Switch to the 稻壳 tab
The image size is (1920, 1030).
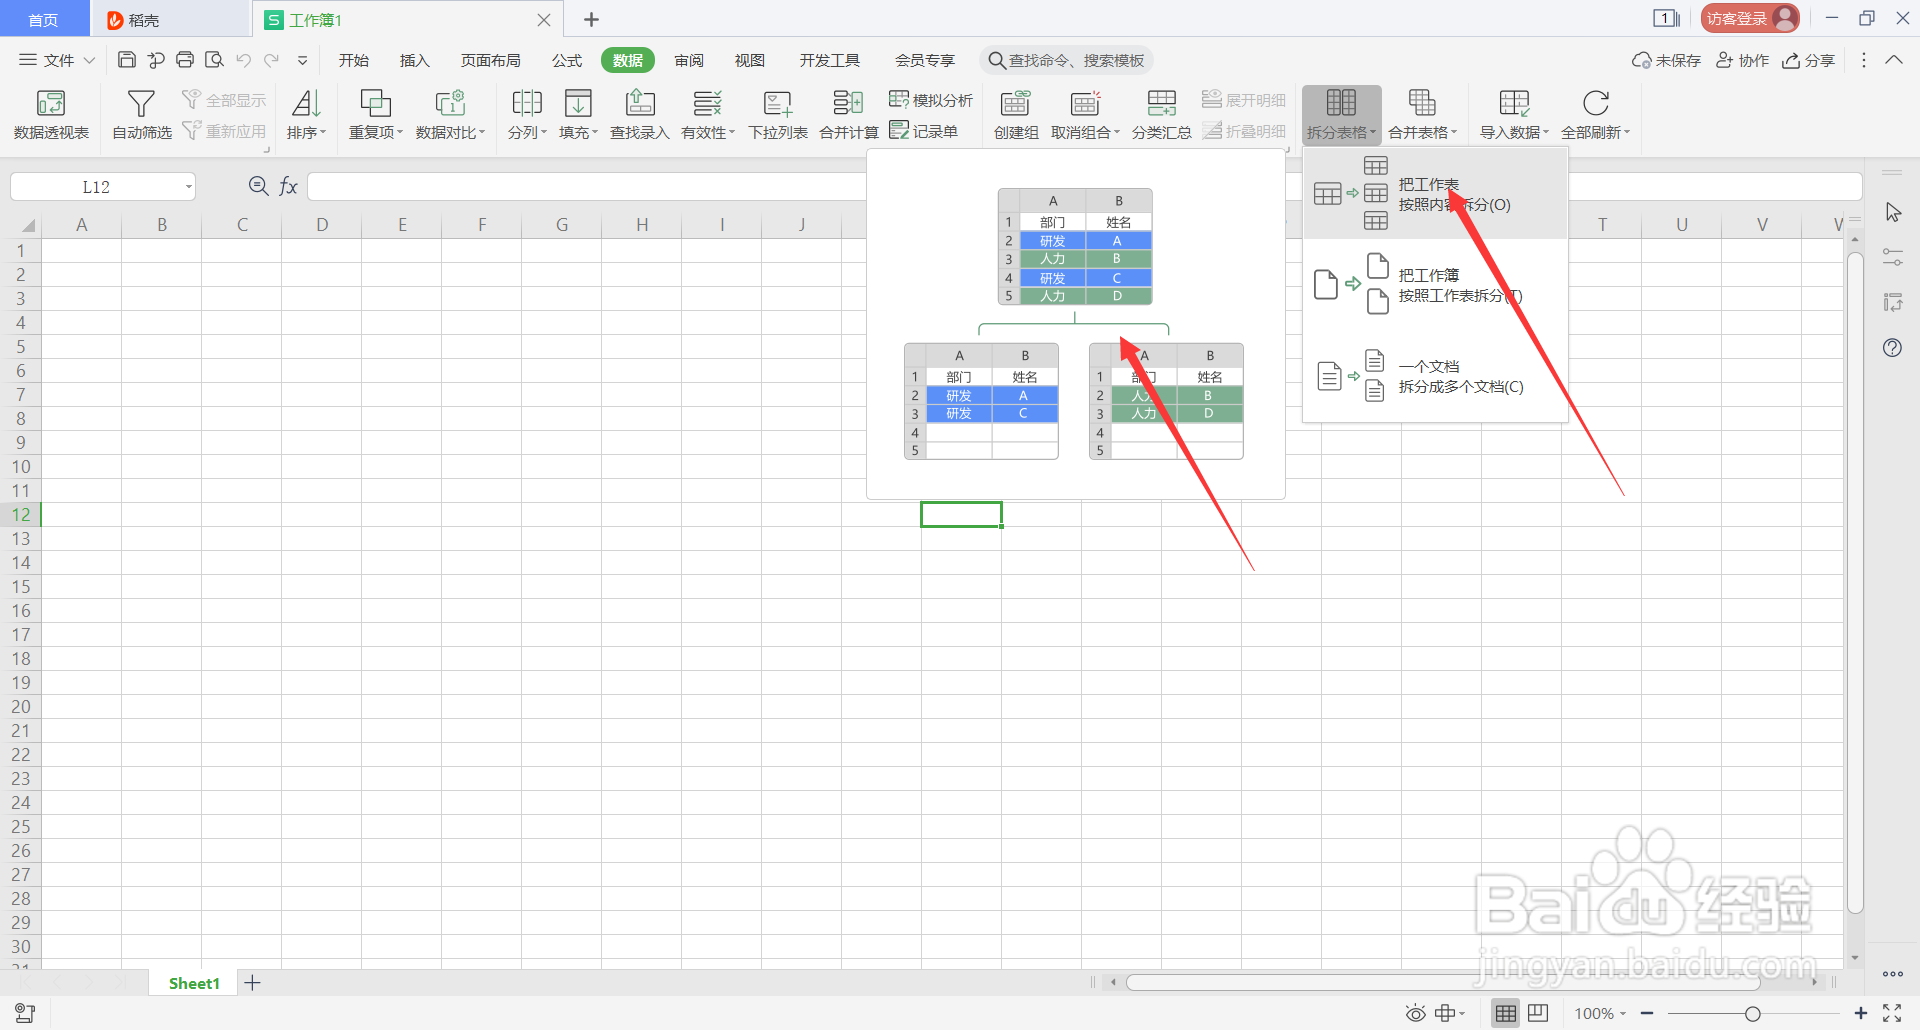170,19
